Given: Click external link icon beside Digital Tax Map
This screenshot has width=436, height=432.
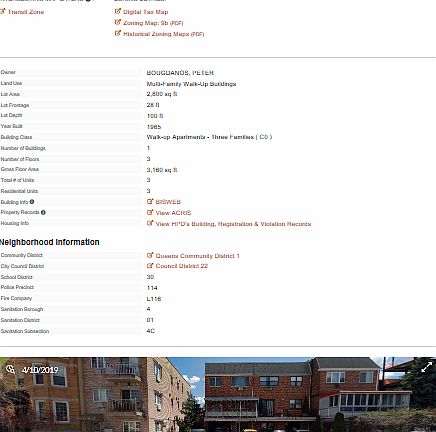Looking at the screenshot, I should point(118,11).
